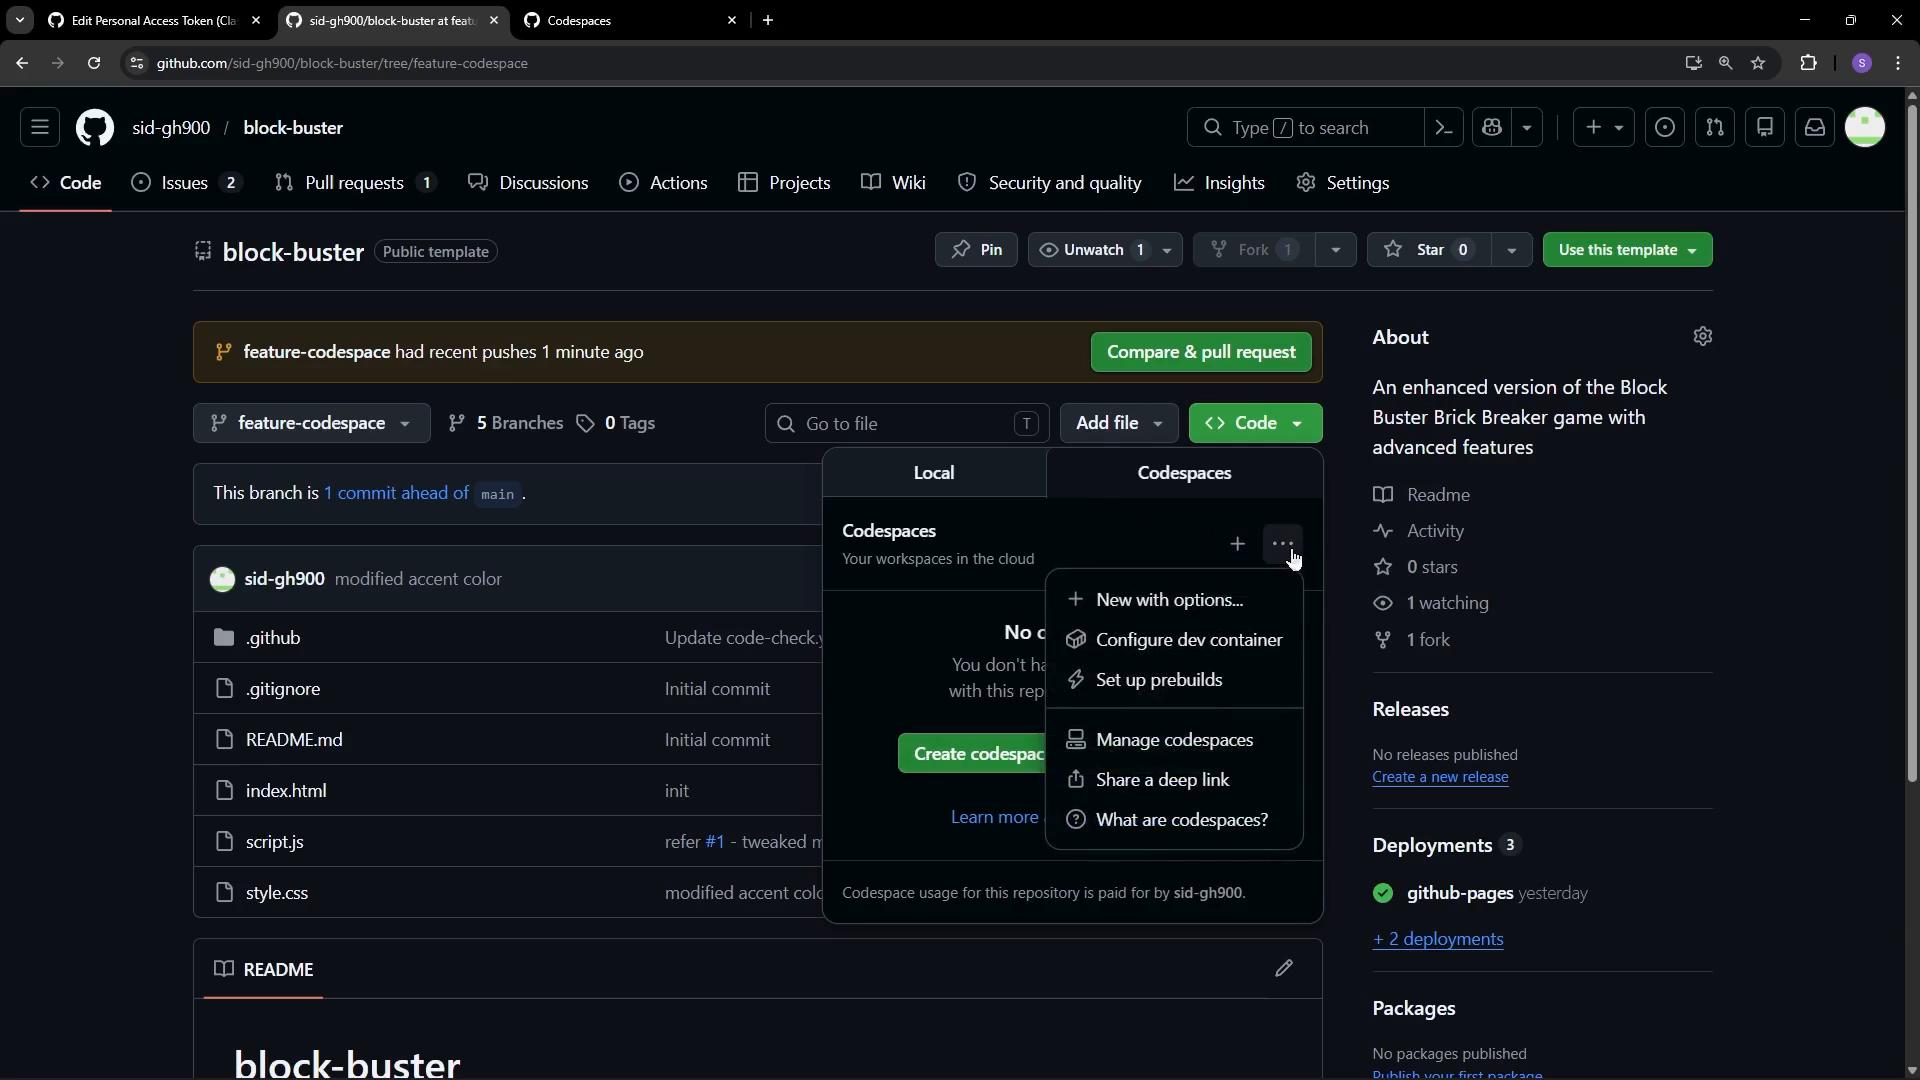View the 5 Branches link
Screen dimensions: 1920x1080
[506, 423]
